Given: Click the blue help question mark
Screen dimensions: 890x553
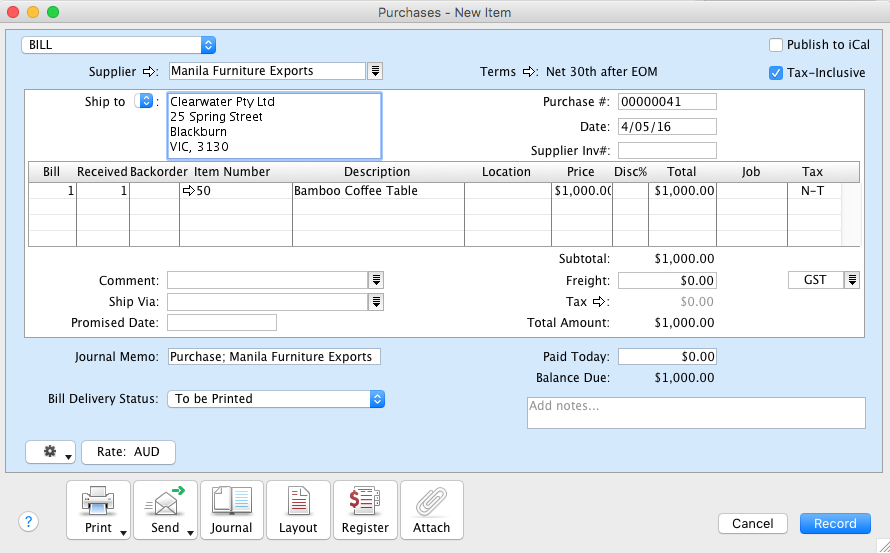Looking at the screenshot, I should (x=28, y=521).
